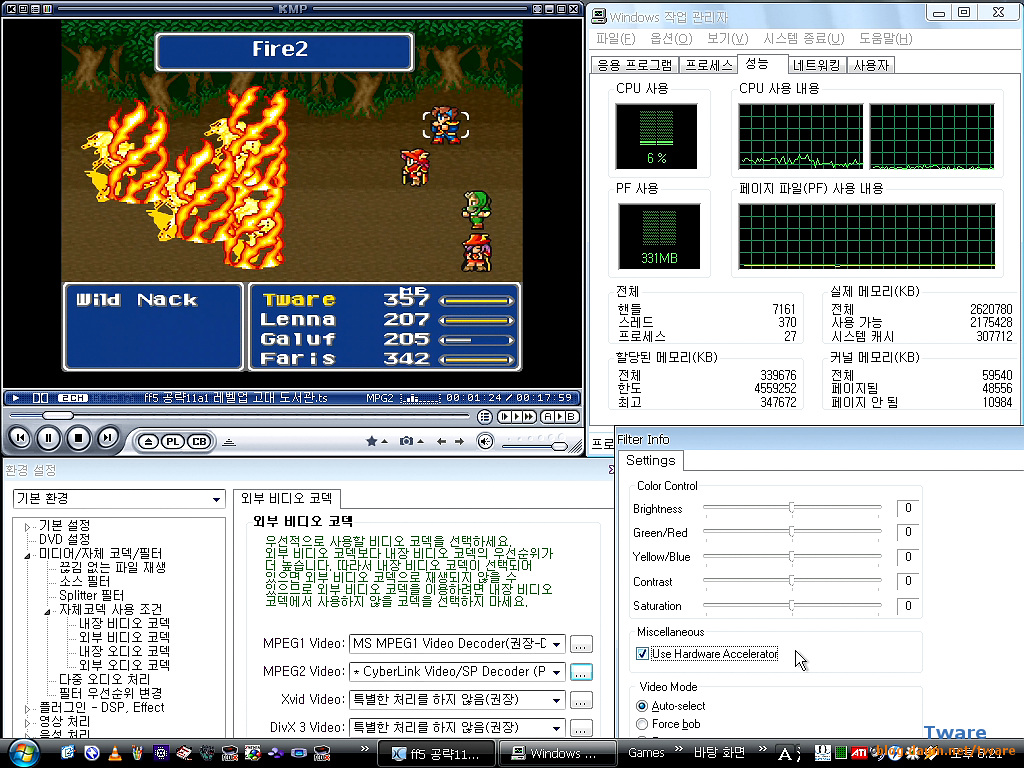Click the A-B repeat section button in KMP
Viewport: 1024px width, 768px height.
point(560,417)
